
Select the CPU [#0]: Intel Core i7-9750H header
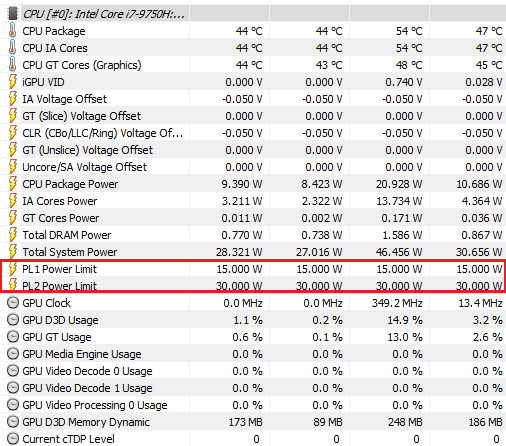tap(104, 14)
